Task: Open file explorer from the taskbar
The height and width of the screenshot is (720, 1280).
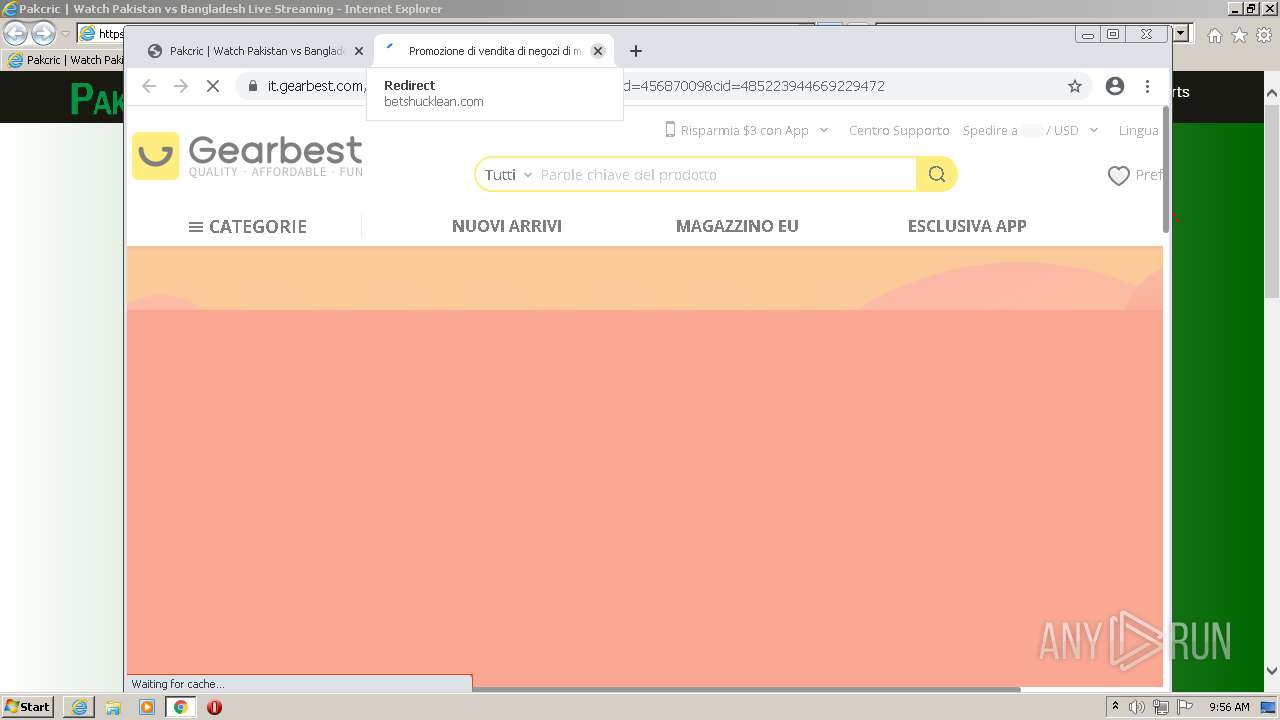Action: [113, 707]
